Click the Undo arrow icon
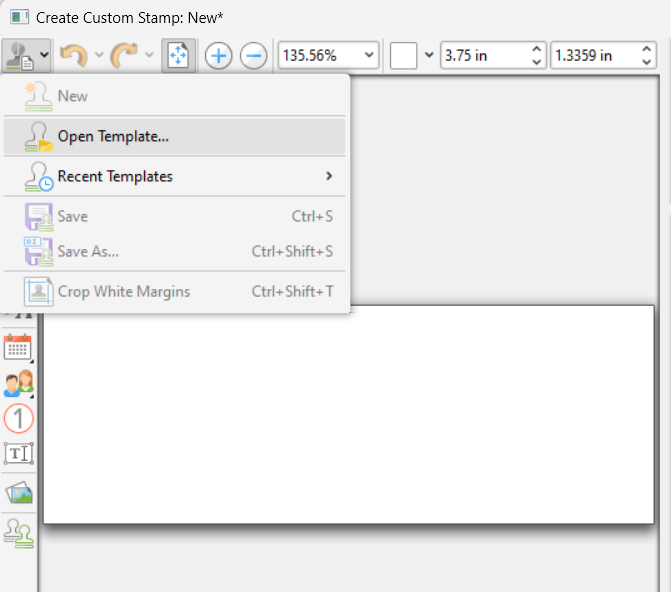671x592 pixels. click(x=73, y=55)
